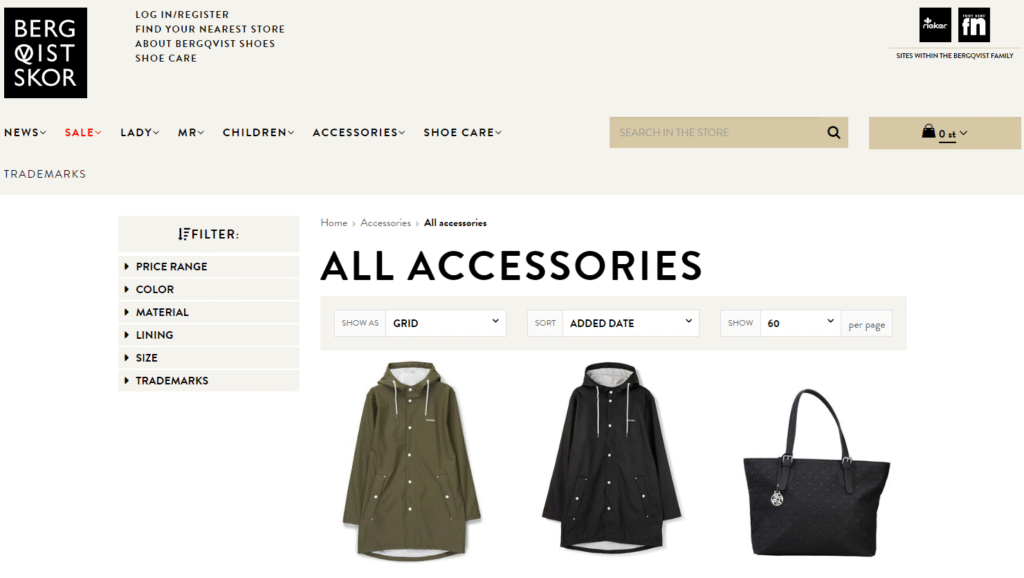Open the Show 60 per page dropdown

pos(800,323)
